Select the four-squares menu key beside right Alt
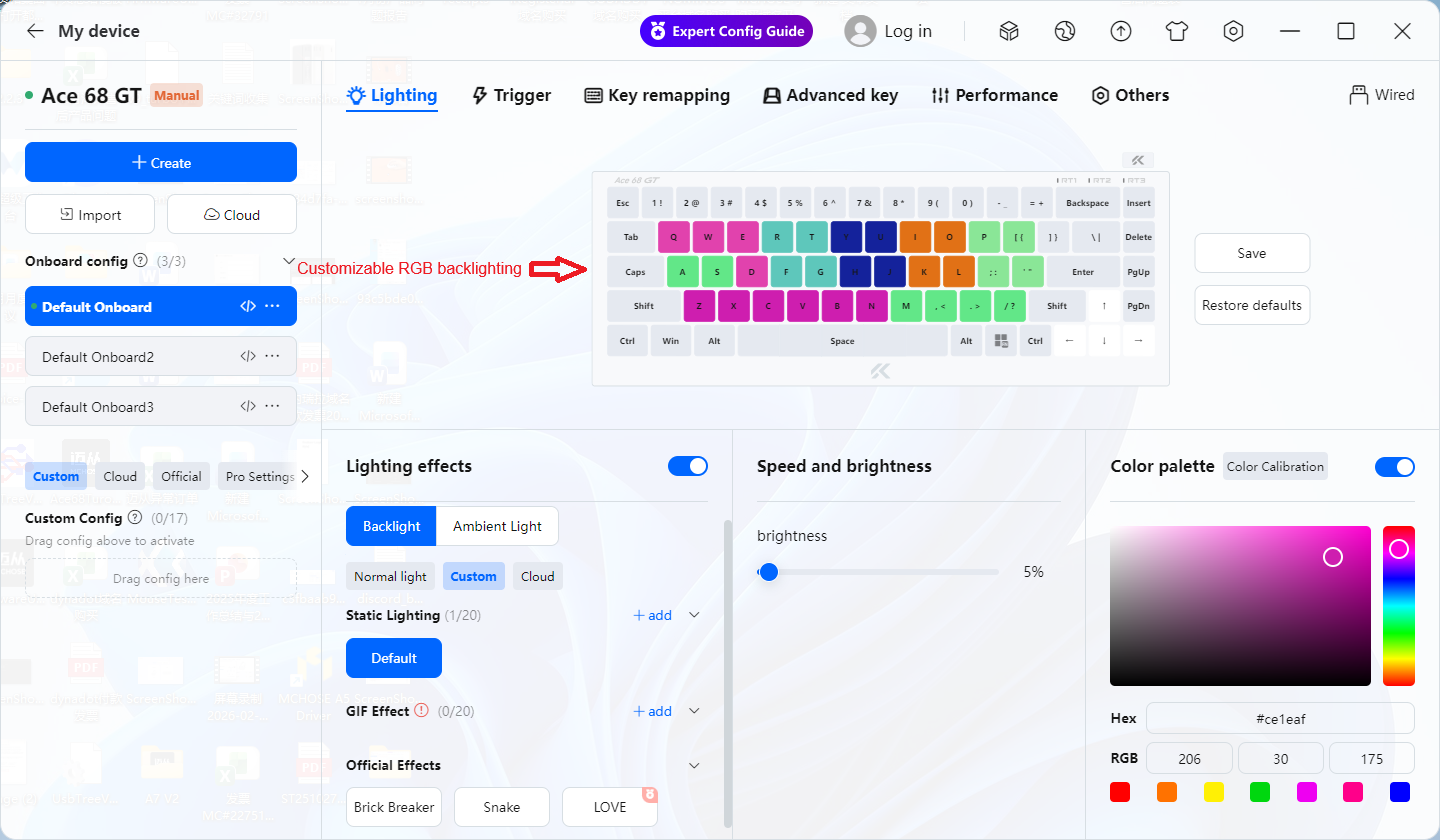Image resolution: width=1440 pixels, height=840 pixels. point(1001,341)
